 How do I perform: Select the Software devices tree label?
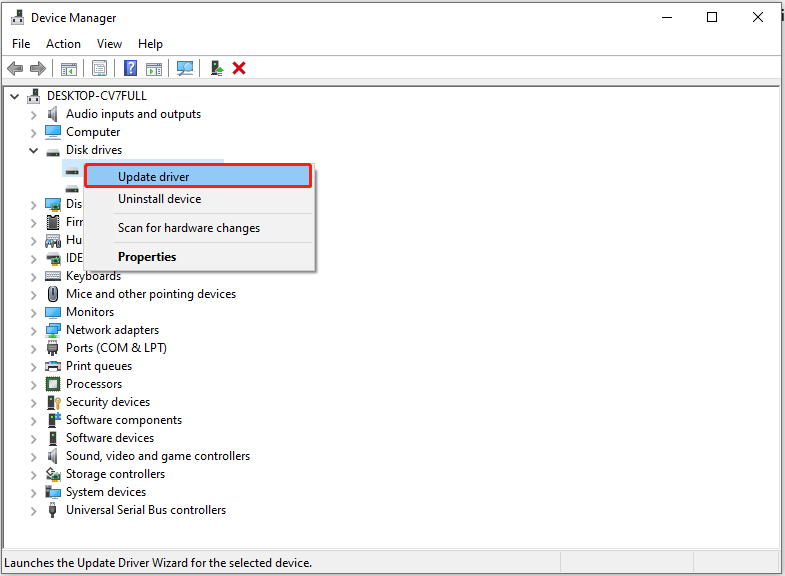point(110,438)
